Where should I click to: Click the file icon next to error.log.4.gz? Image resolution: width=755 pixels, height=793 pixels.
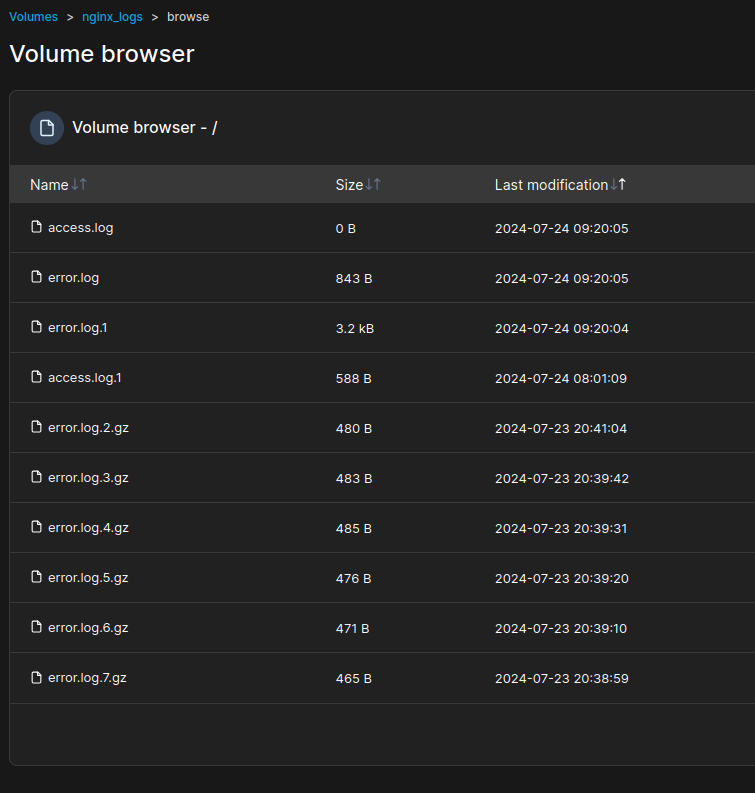click(x=37, y=527)
